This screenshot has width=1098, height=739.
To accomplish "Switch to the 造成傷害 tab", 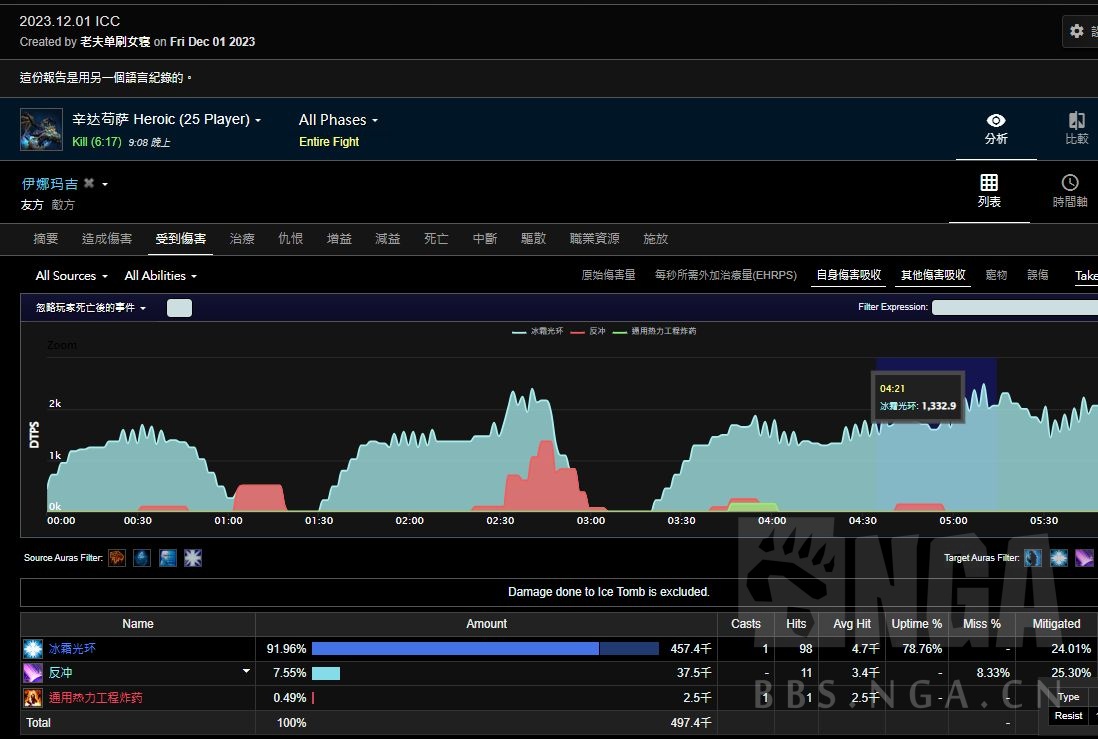I will click(107, 239).
